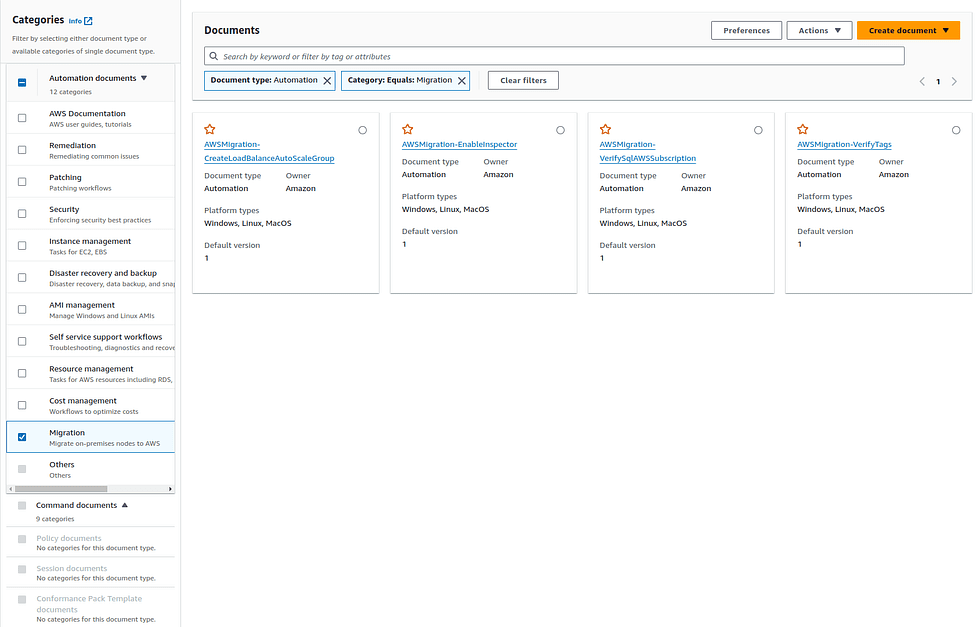Open the Categories Info external link icon
The width and height of the screenshot is (980, 627).
(x=88, y=21)
